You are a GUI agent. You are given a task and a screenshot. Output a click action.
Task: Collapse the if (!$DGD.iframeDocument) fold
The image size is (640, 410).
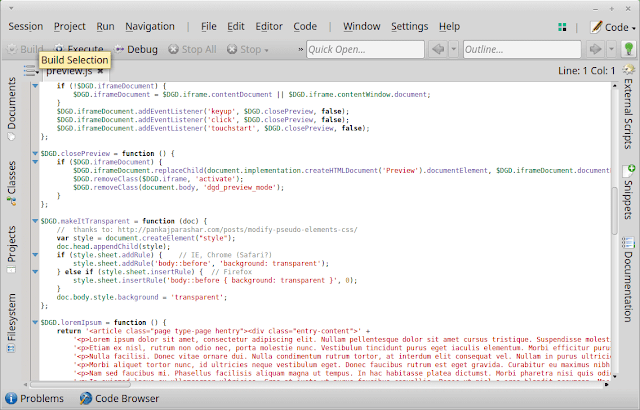pyautogui.click(x=35, y=86)
